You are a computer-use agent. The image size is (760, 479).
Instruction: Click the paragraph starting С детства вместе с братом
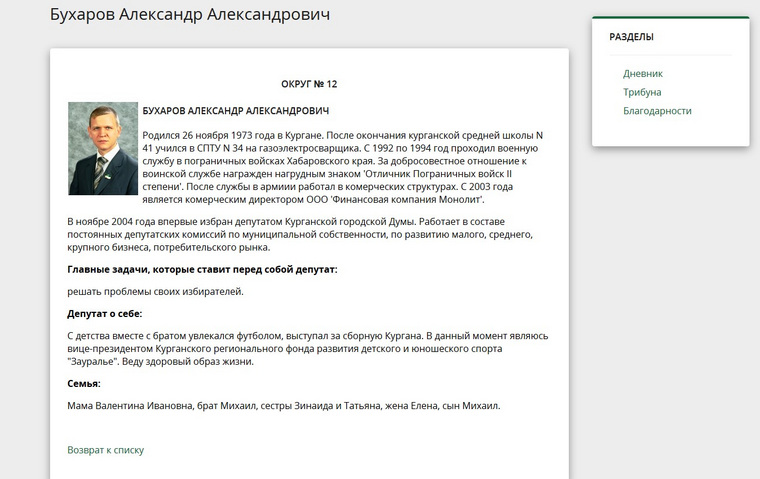click(x=308, y=349)
